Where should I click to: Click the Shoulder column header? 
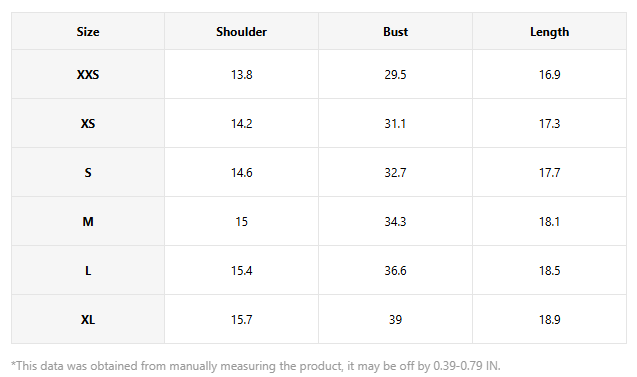pos(241,32)
